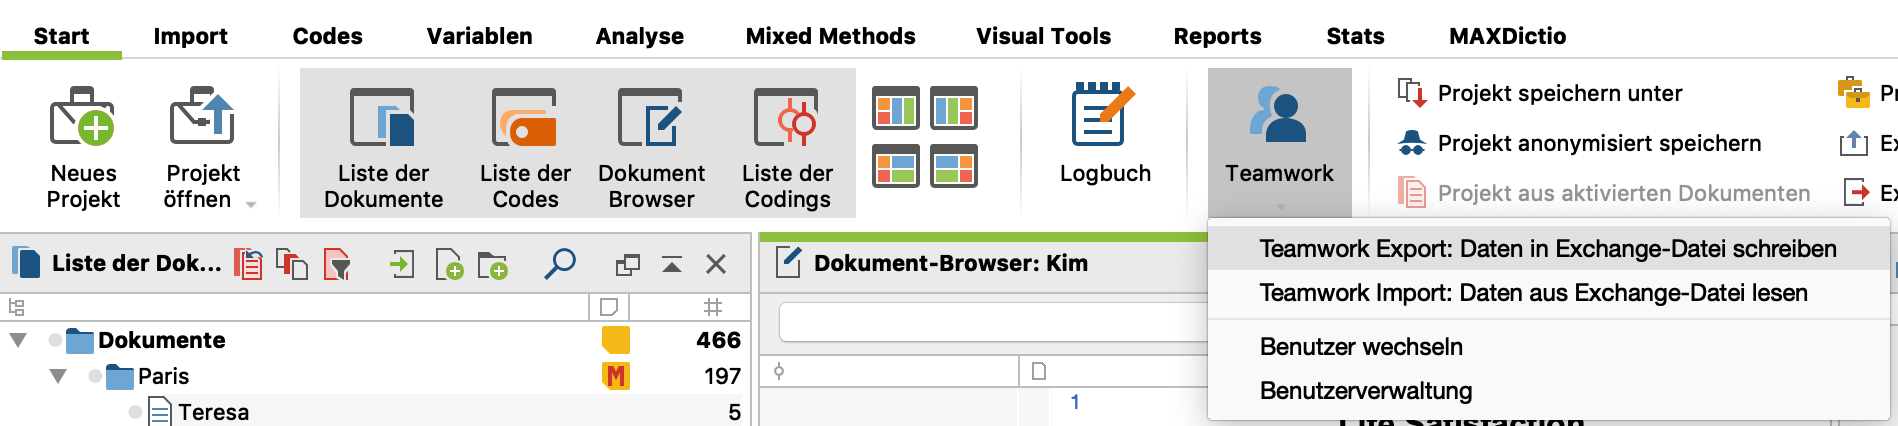This screenshot has width=1898, height=426.
Task: Open the Mixed Methods tab
Action: click(x=830, y=36)
